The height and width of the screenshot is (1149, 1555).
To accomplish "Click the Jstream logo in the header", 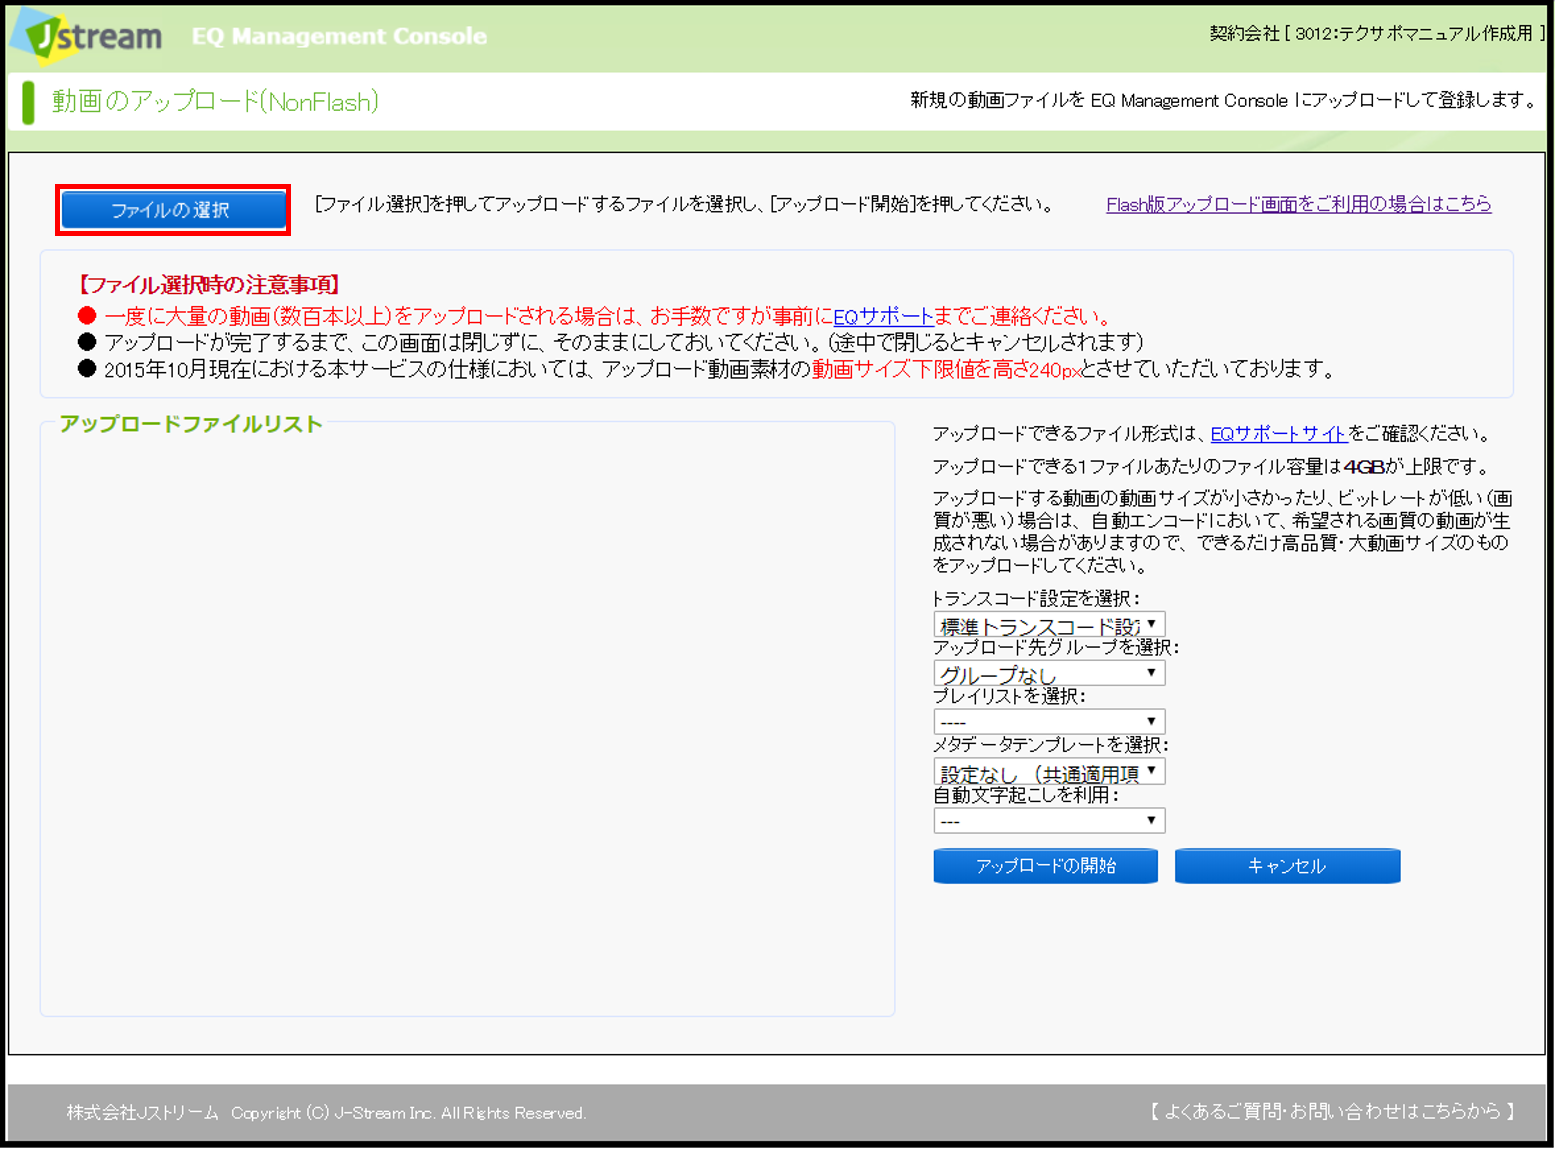I will tap(88, 37).
